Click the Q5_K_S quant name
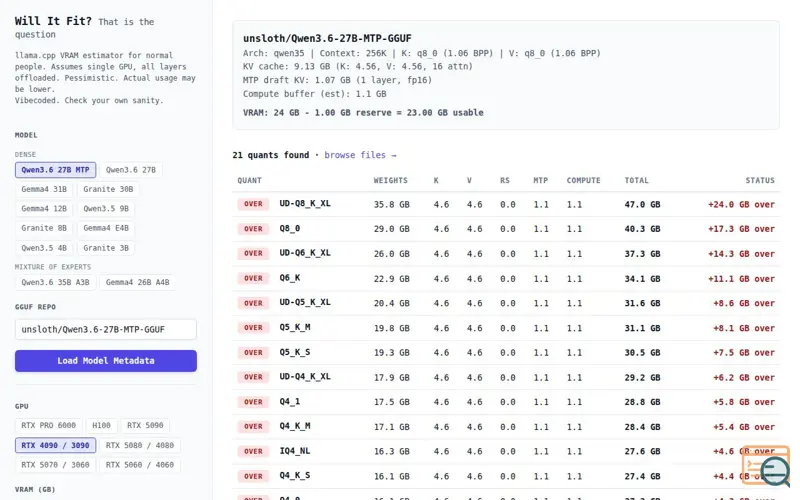800x500 pixels. 294,352
